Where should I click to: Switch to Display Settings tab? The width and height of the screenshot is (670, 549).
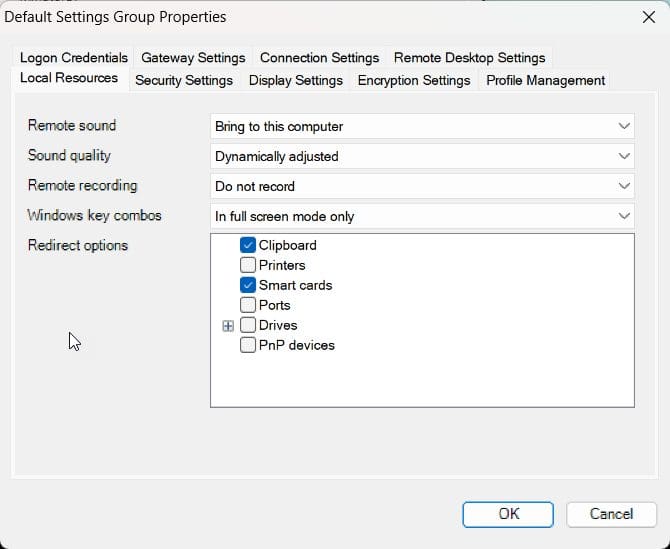(x=296, y=80)
